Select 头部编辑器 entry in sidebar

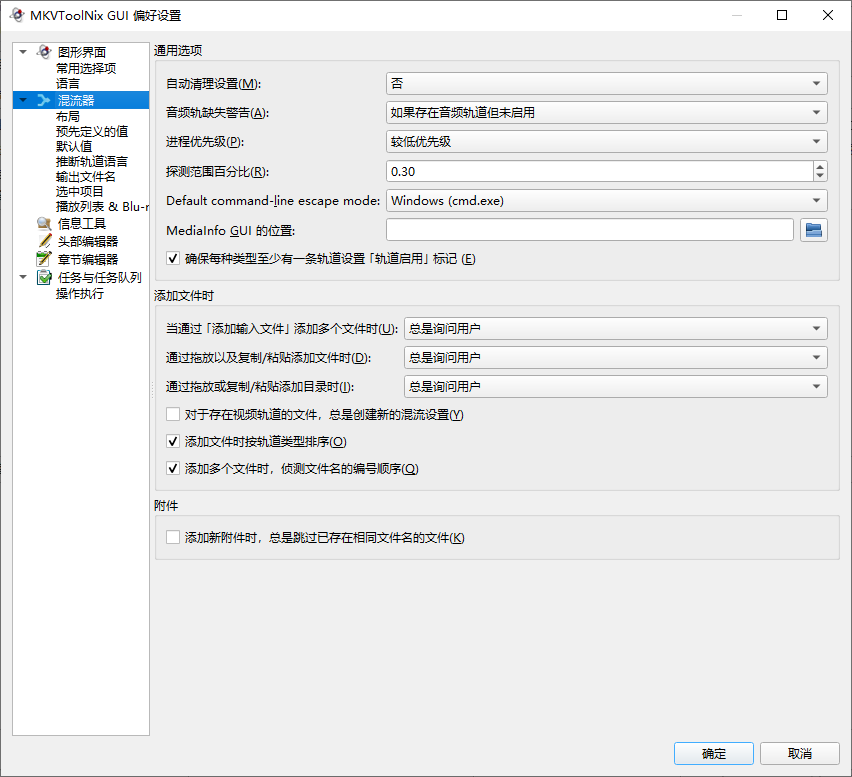tap(88, 241)
